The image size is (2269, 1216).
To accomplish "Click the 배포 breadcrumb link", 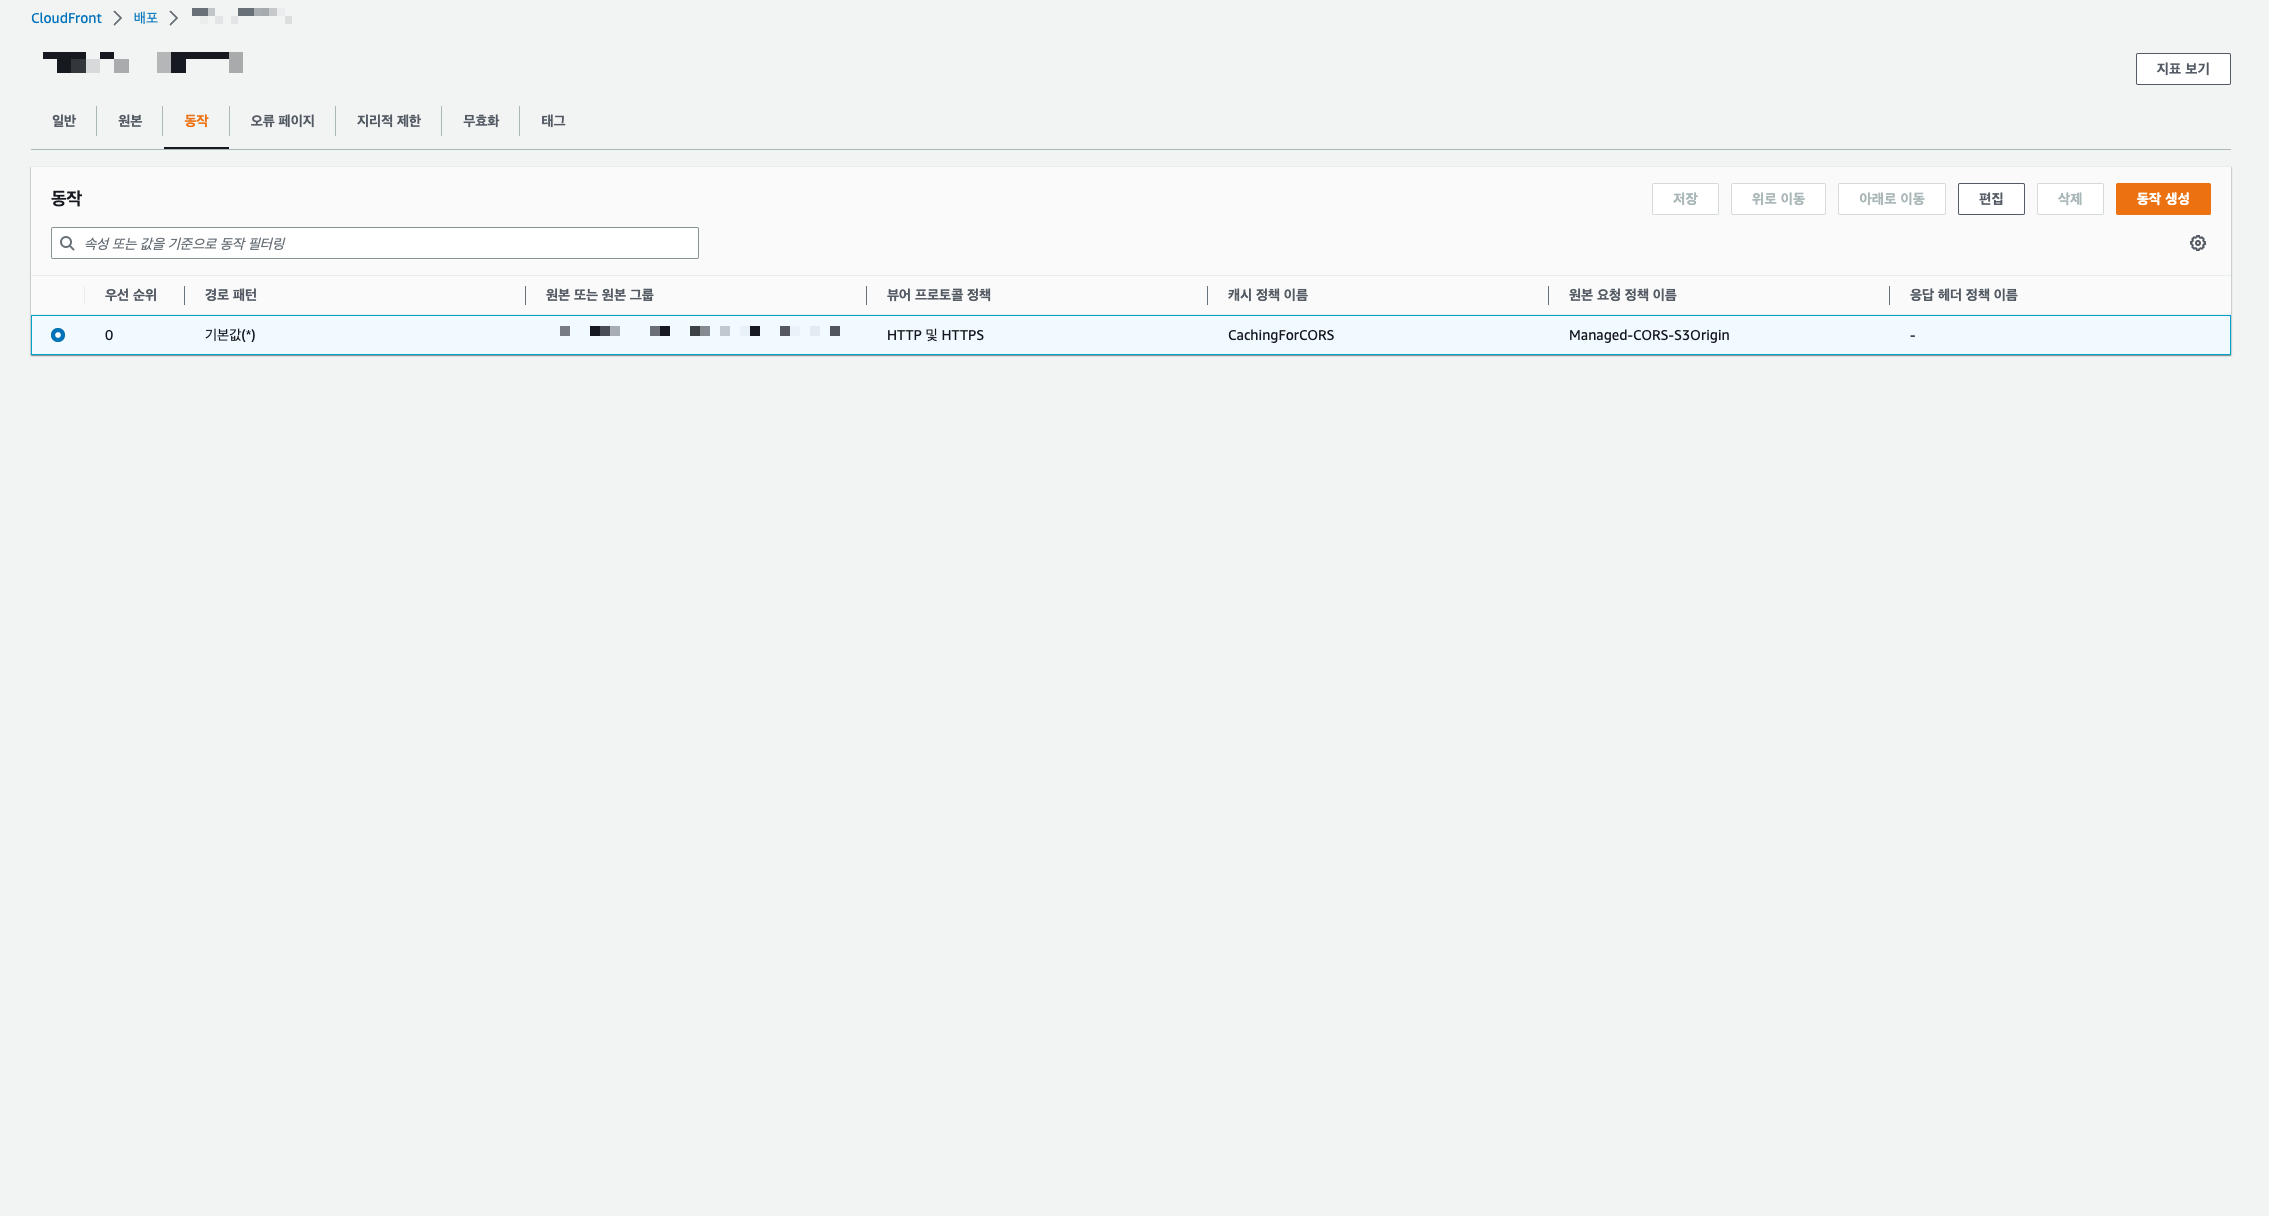I will point(146,18).
